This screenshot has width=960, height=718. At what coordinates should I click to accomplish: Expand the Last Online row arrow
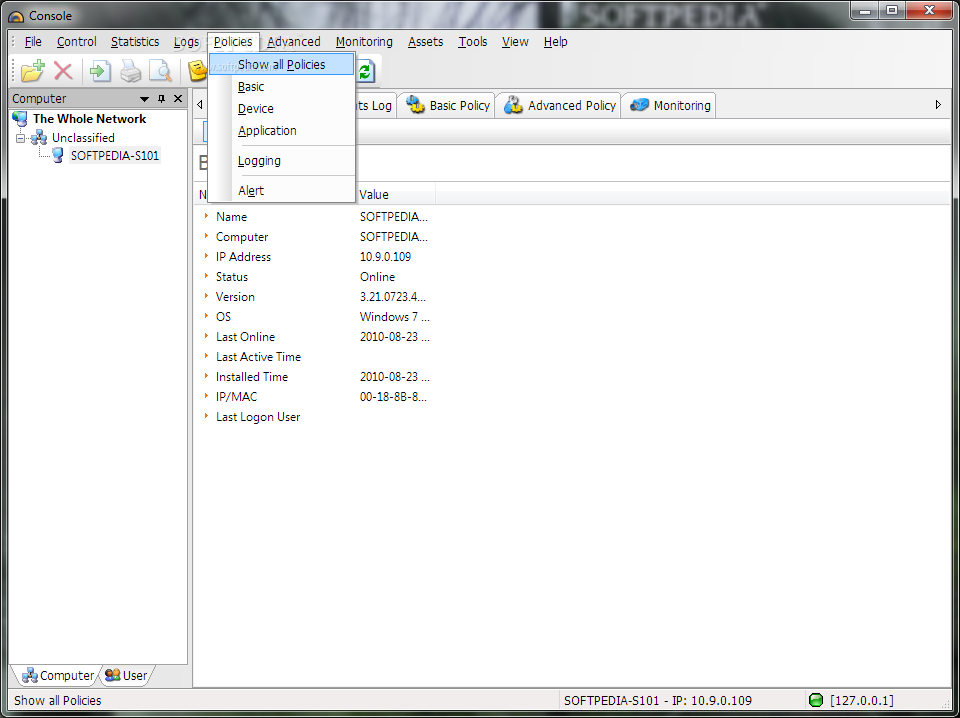pyautogui.click(x=206, y=336)
